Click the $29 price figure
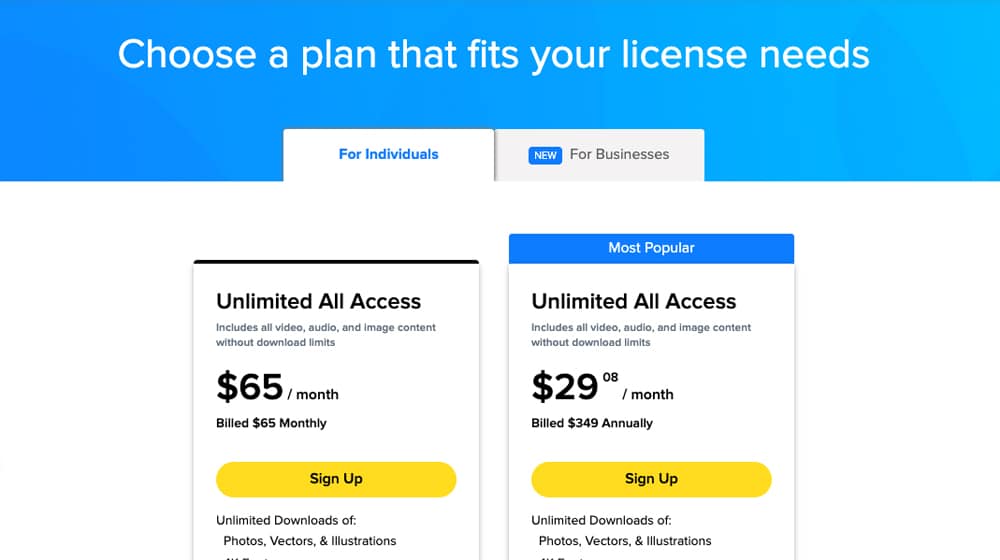1000x560 pixels. pos(565,387)
